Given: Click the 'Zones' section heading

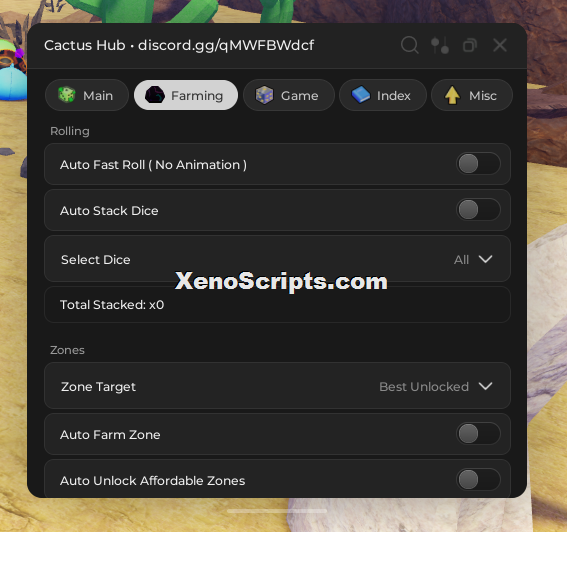Looking at the screenshot, I should click(x=67, y=350).
